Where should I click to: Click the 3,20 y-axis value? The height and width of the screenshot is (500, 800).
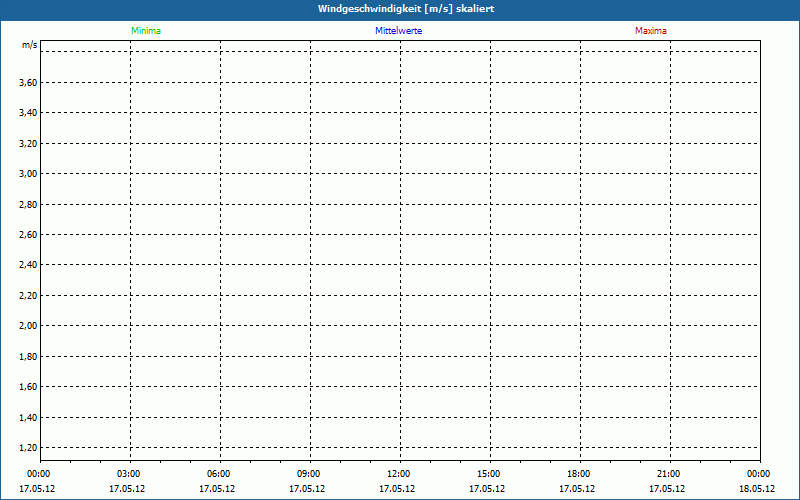pyautogui.click(x=28, y=143)
